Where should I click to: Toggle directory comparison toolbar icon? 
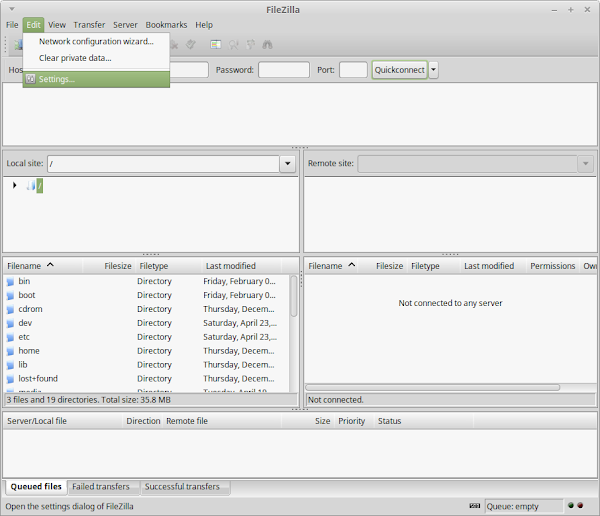click(x=233, y=45)
